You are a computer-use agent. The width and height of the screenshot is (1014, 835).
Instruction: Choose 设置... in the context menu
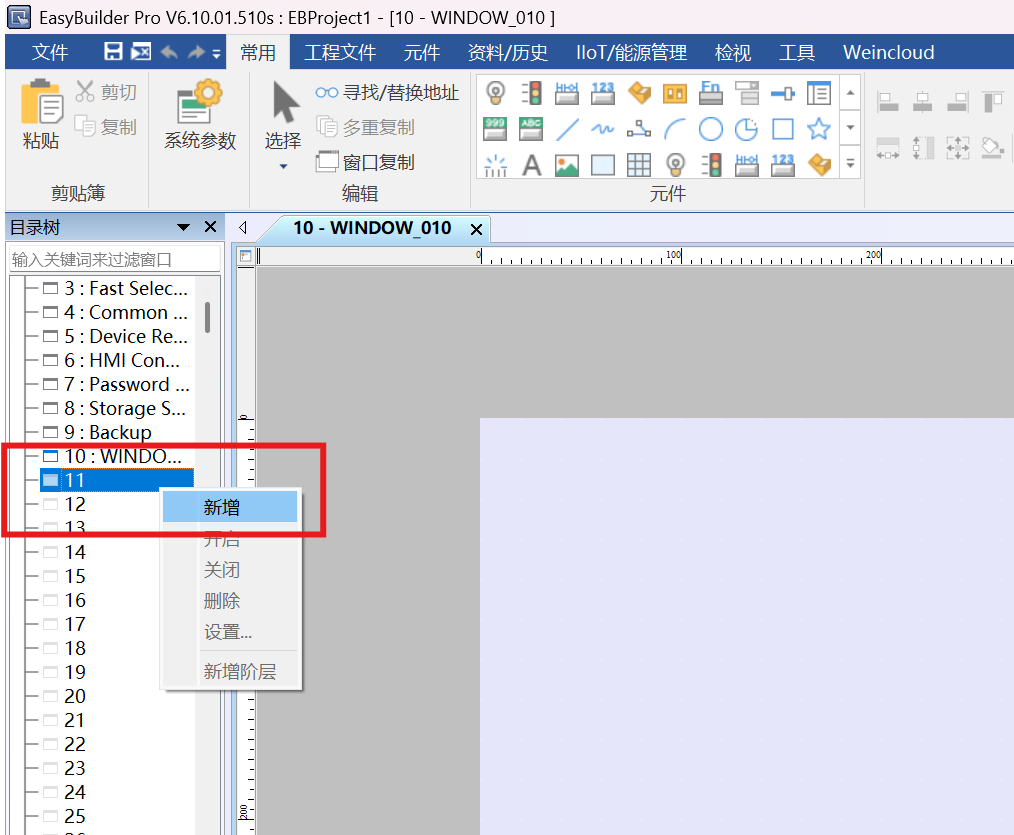[230, 632]
